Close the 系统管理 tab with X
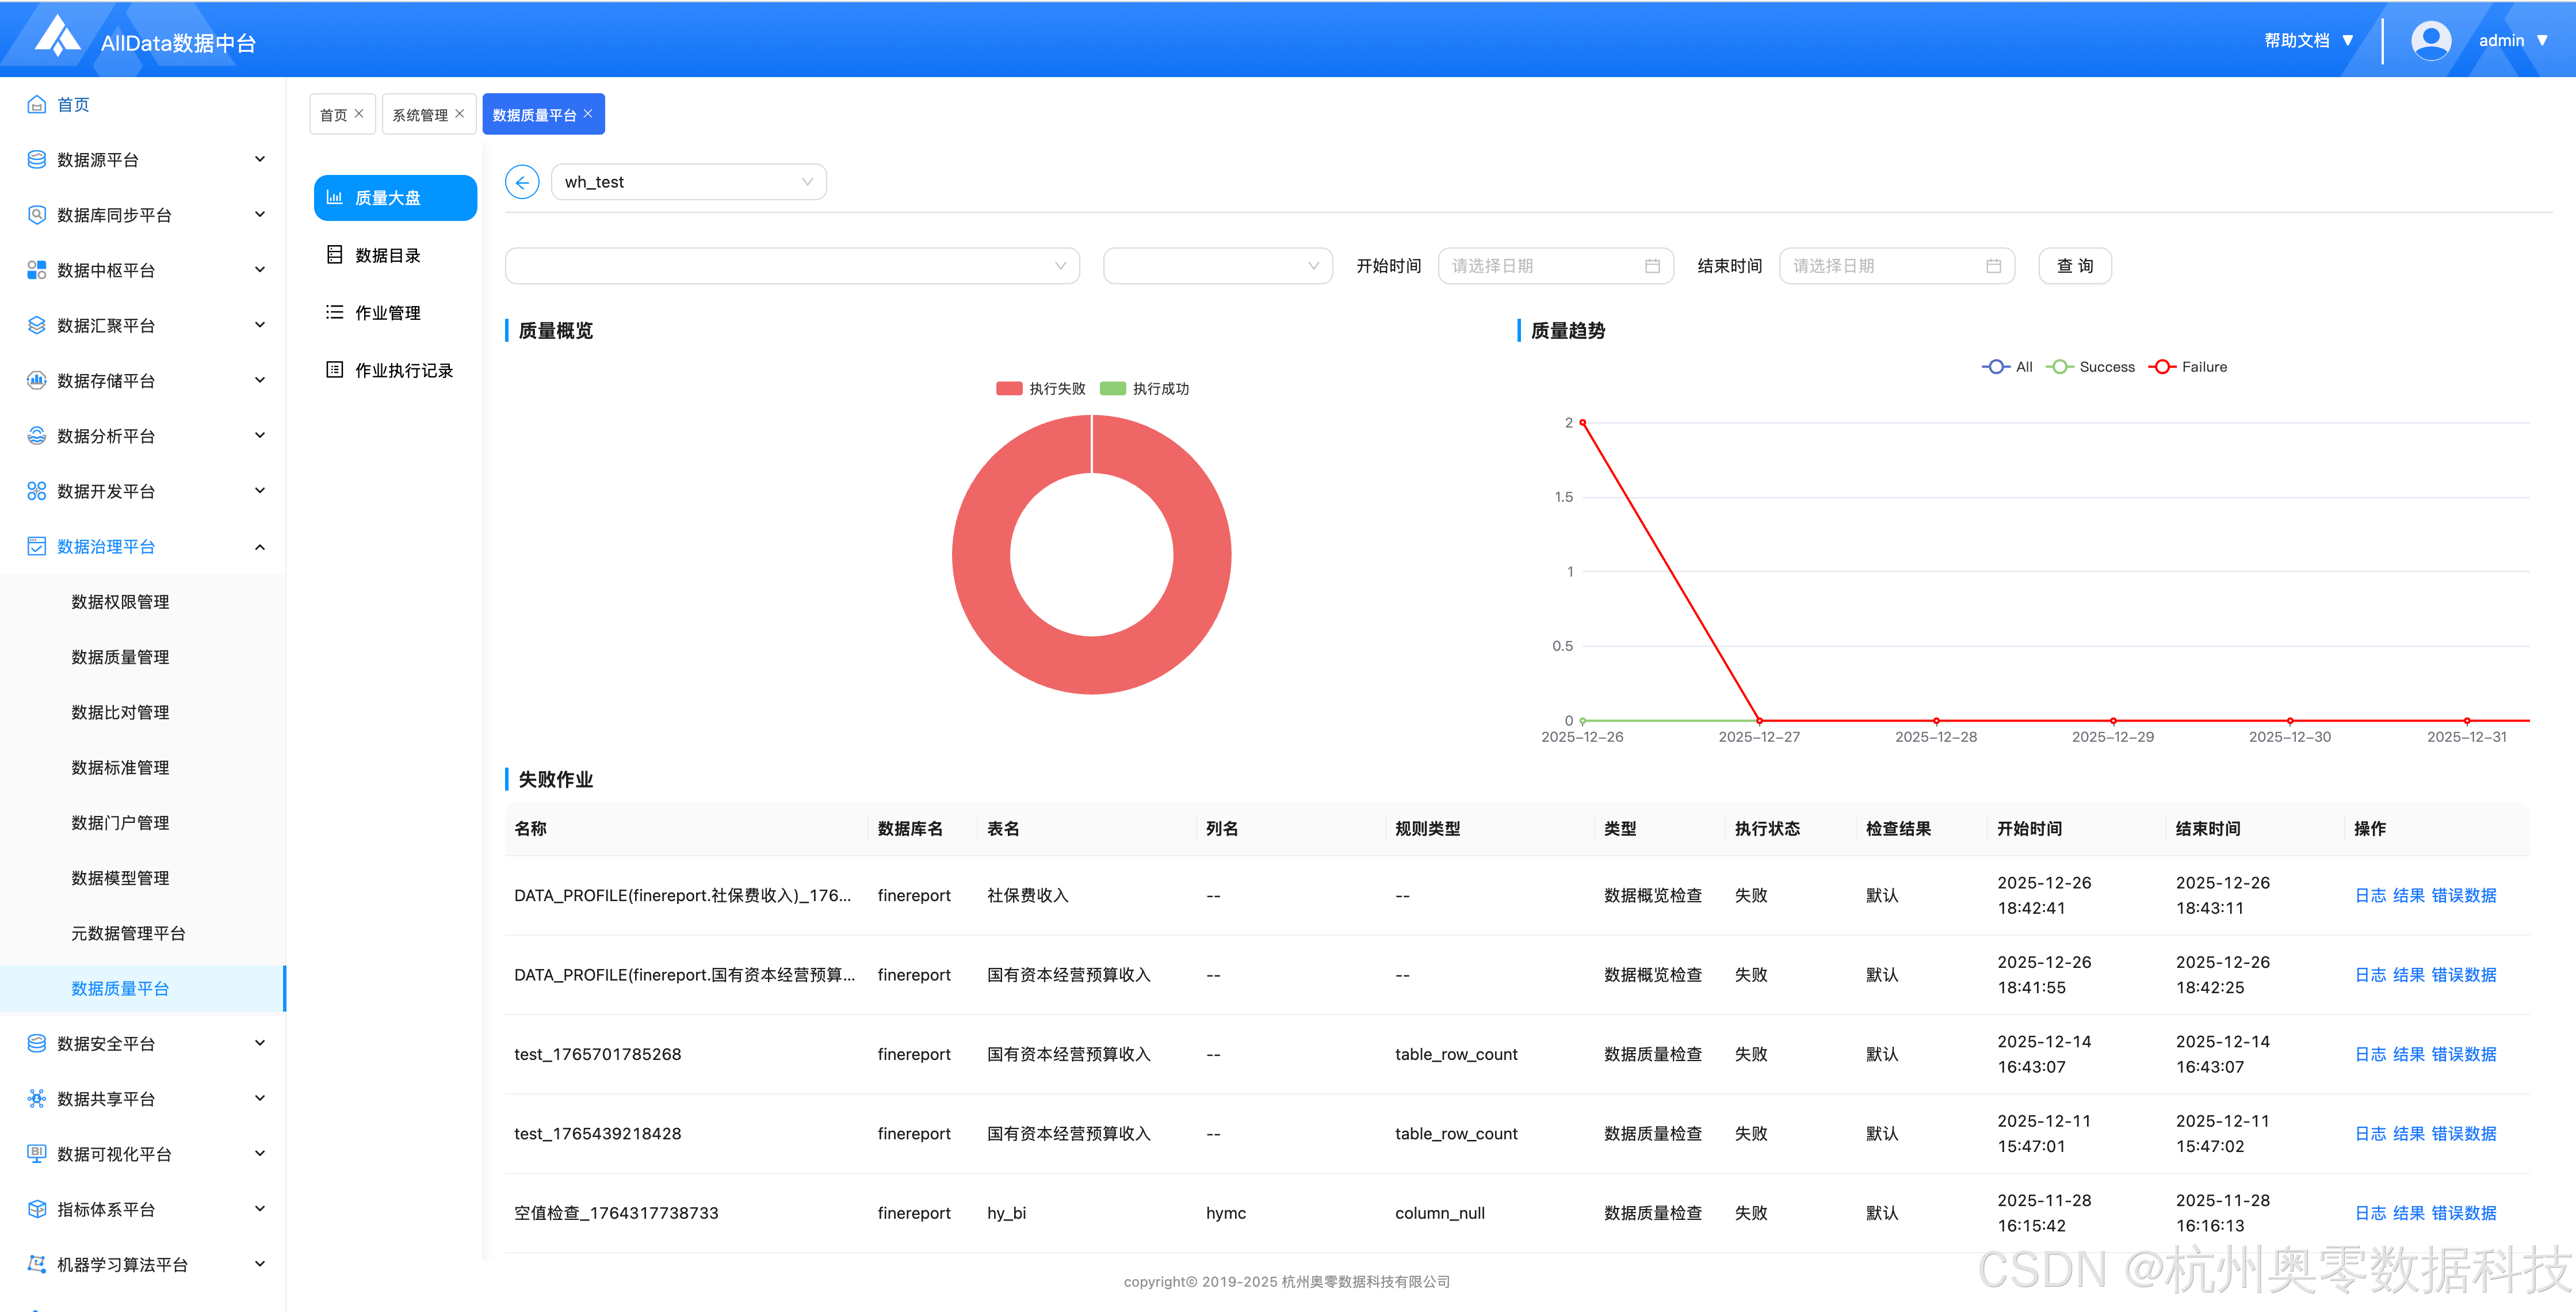 tap(460, 114)
